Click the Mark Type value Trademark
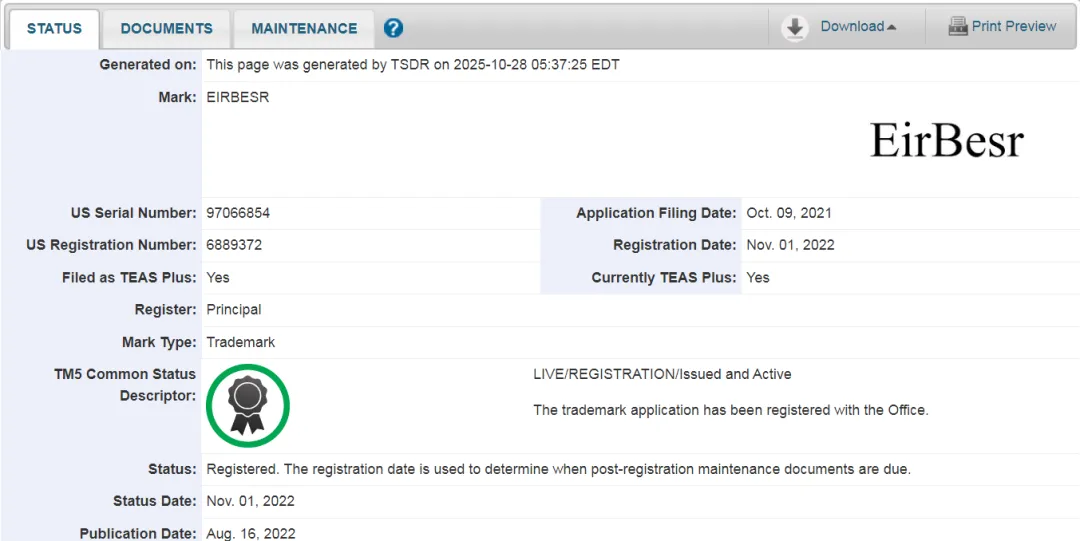1080x541 pixels. coord(240,342)
